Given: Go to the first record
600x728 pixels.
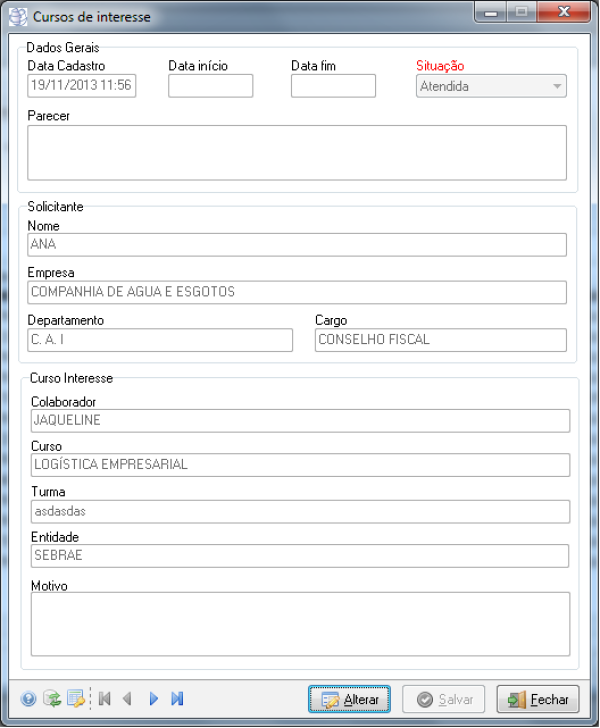Looking at the screenshot, I should (x=105, y=699).
